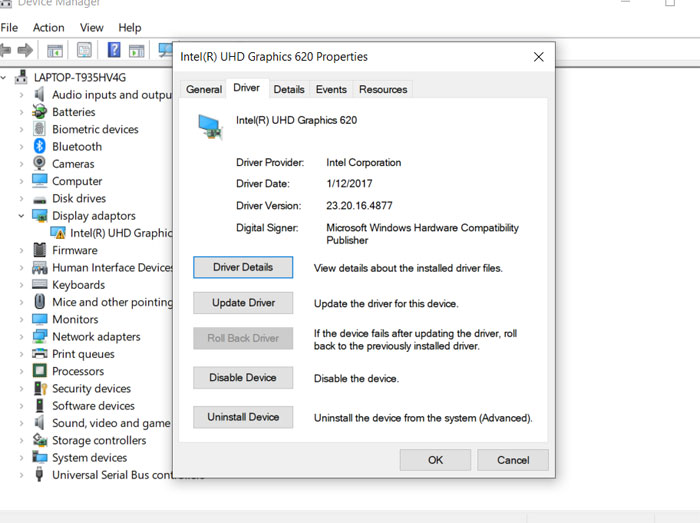Click the Universal Serial Bus plug icon
This screenshot has height=523, width=700.
(39, 474)
